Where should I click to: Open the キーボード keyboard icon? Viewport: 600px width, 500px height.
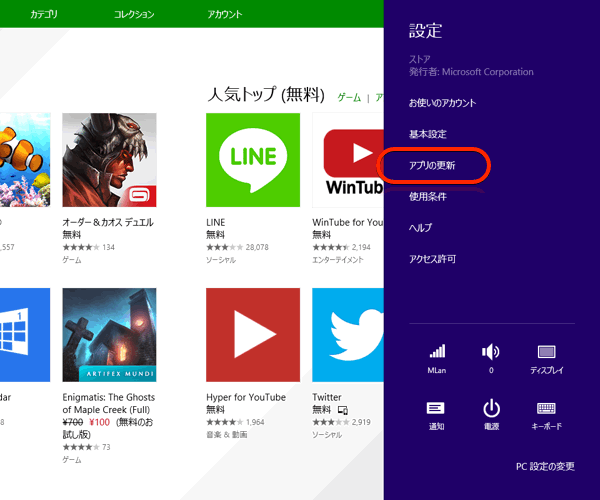(x=546, y=408)
